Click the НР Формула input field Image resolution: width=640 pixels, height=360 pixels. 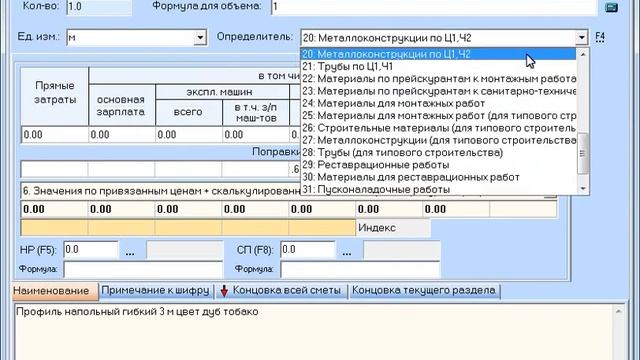click(143, 269)
